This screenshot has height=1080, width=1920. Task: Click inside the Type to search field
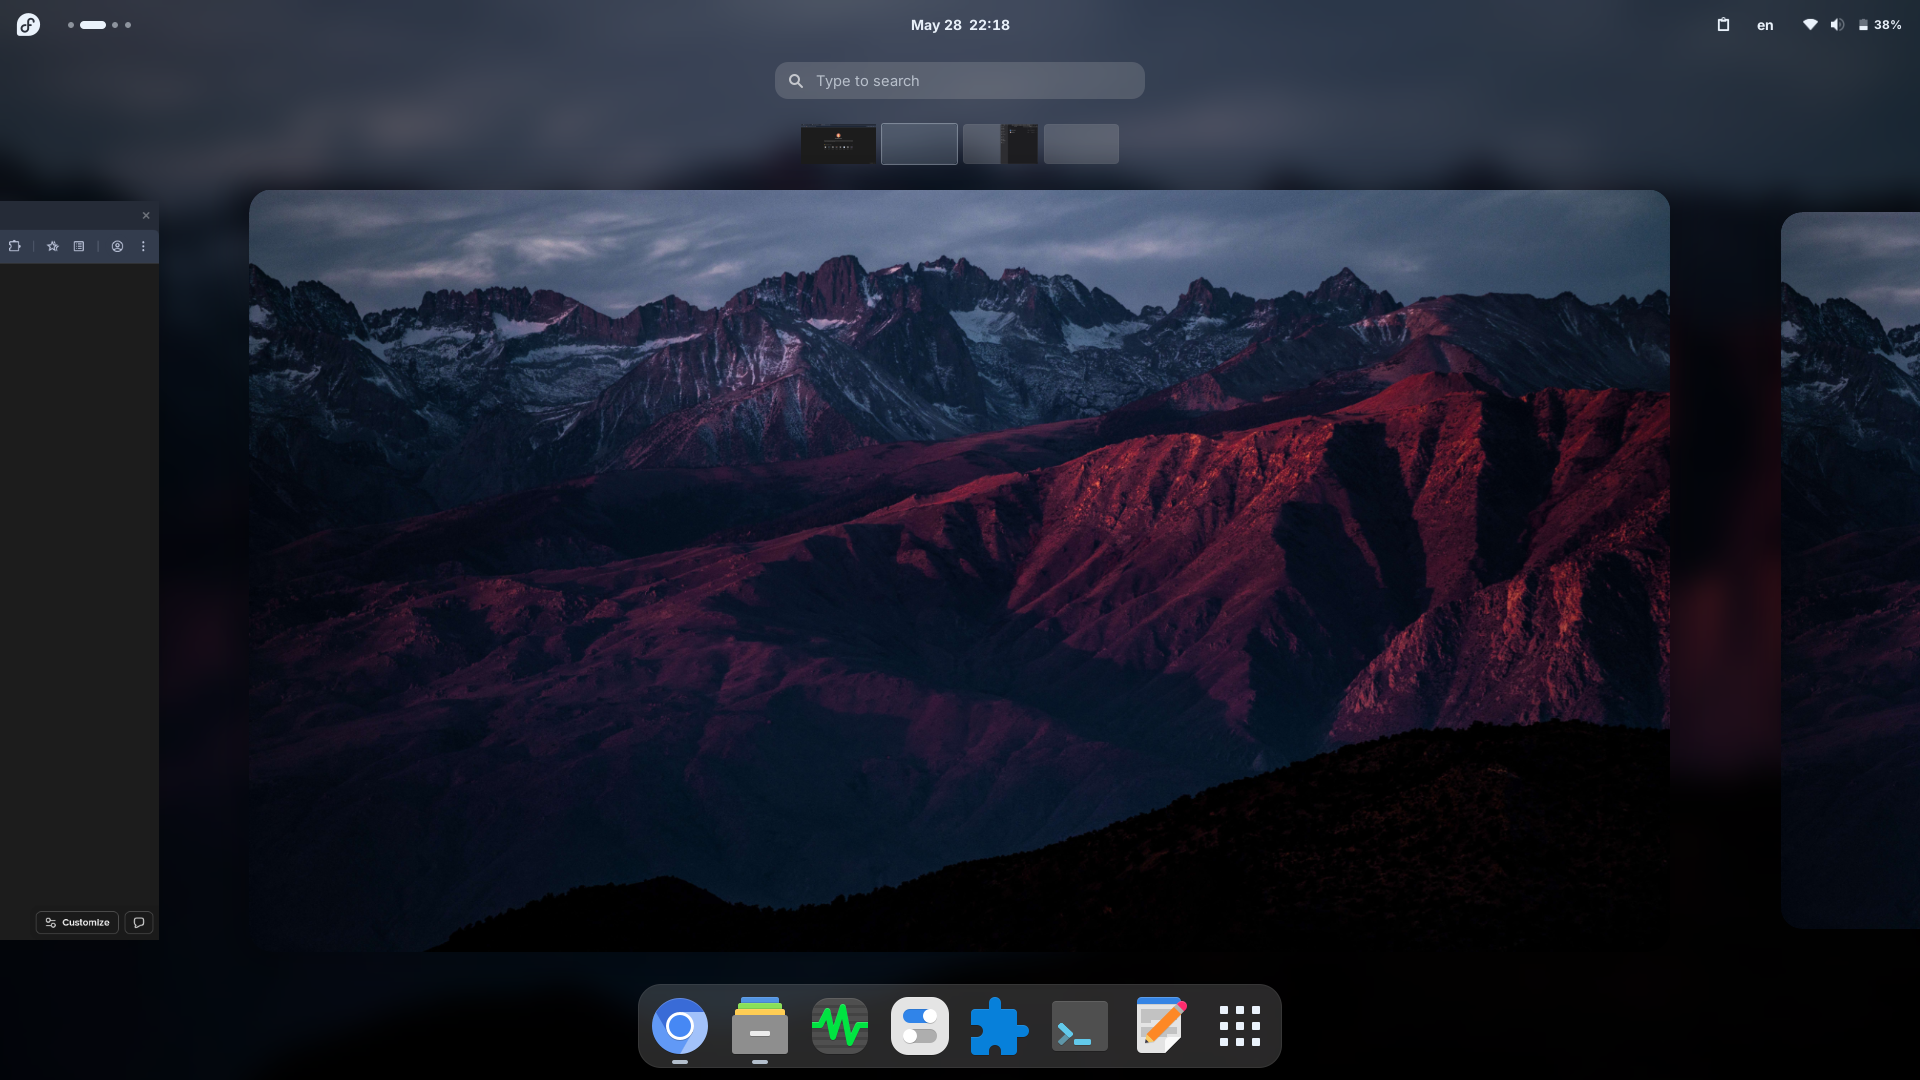(x=960, y=80)
